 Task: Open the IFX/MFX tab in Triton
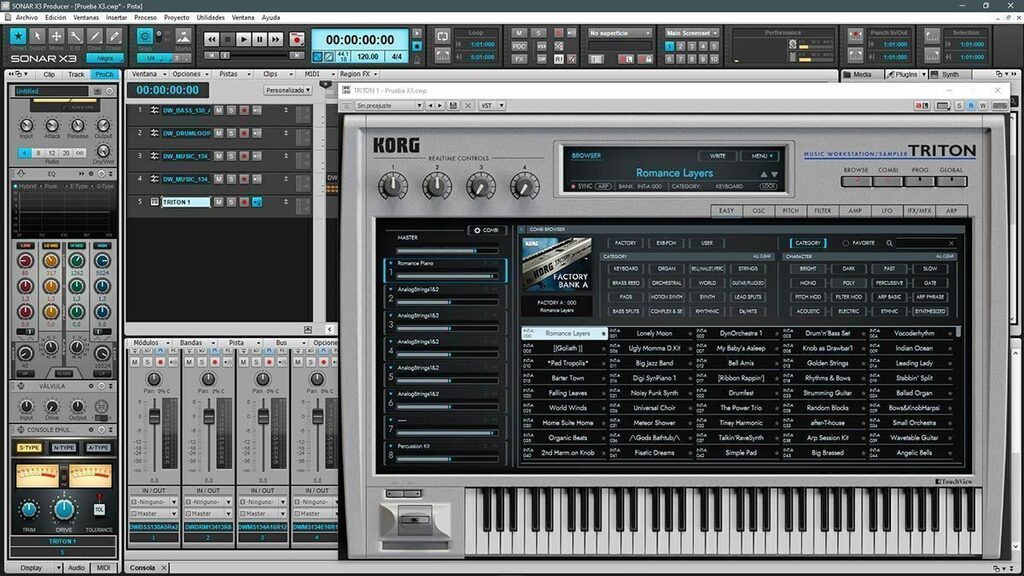tap(919, 211)
